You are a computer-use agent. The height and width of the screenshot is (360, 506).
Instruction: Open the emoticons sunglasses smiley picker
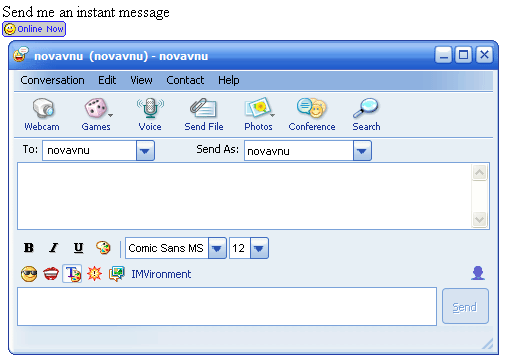[29, 274]
